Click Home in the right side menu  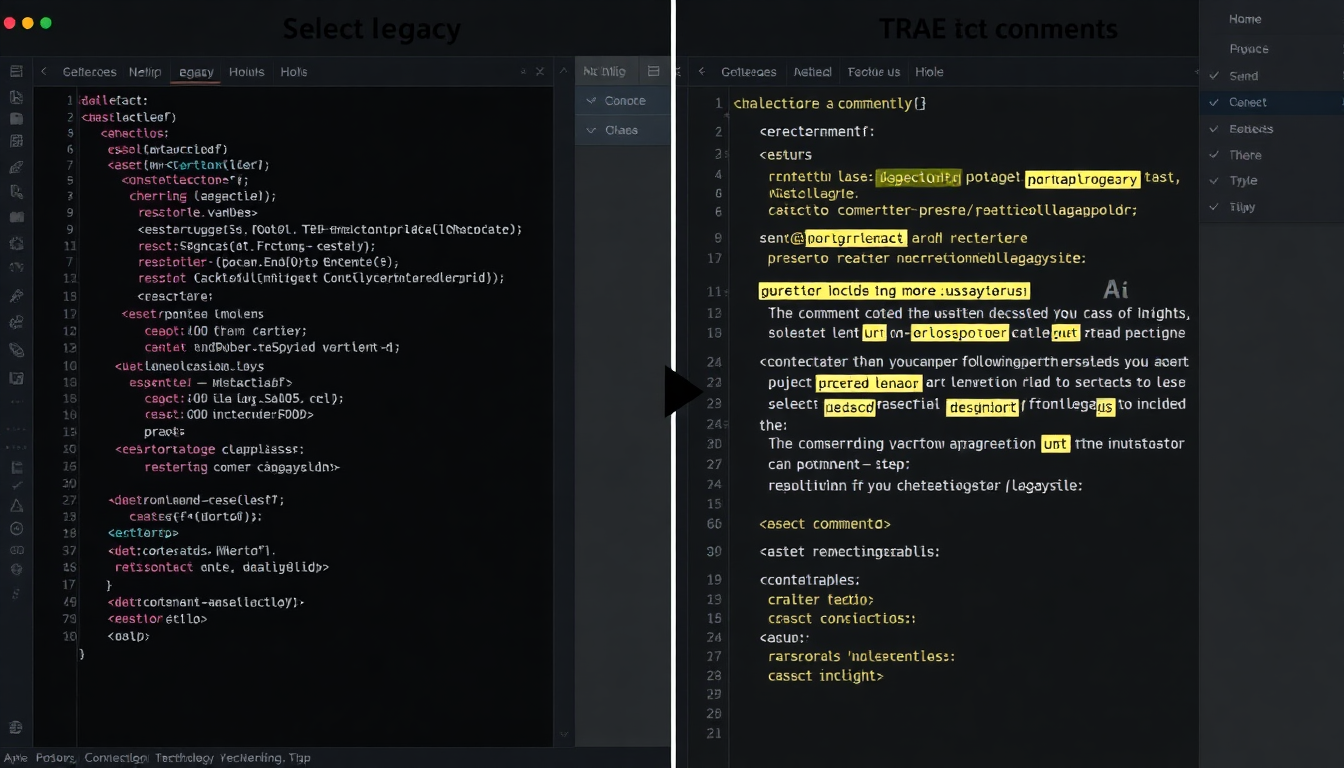[x=1245, y=19]
